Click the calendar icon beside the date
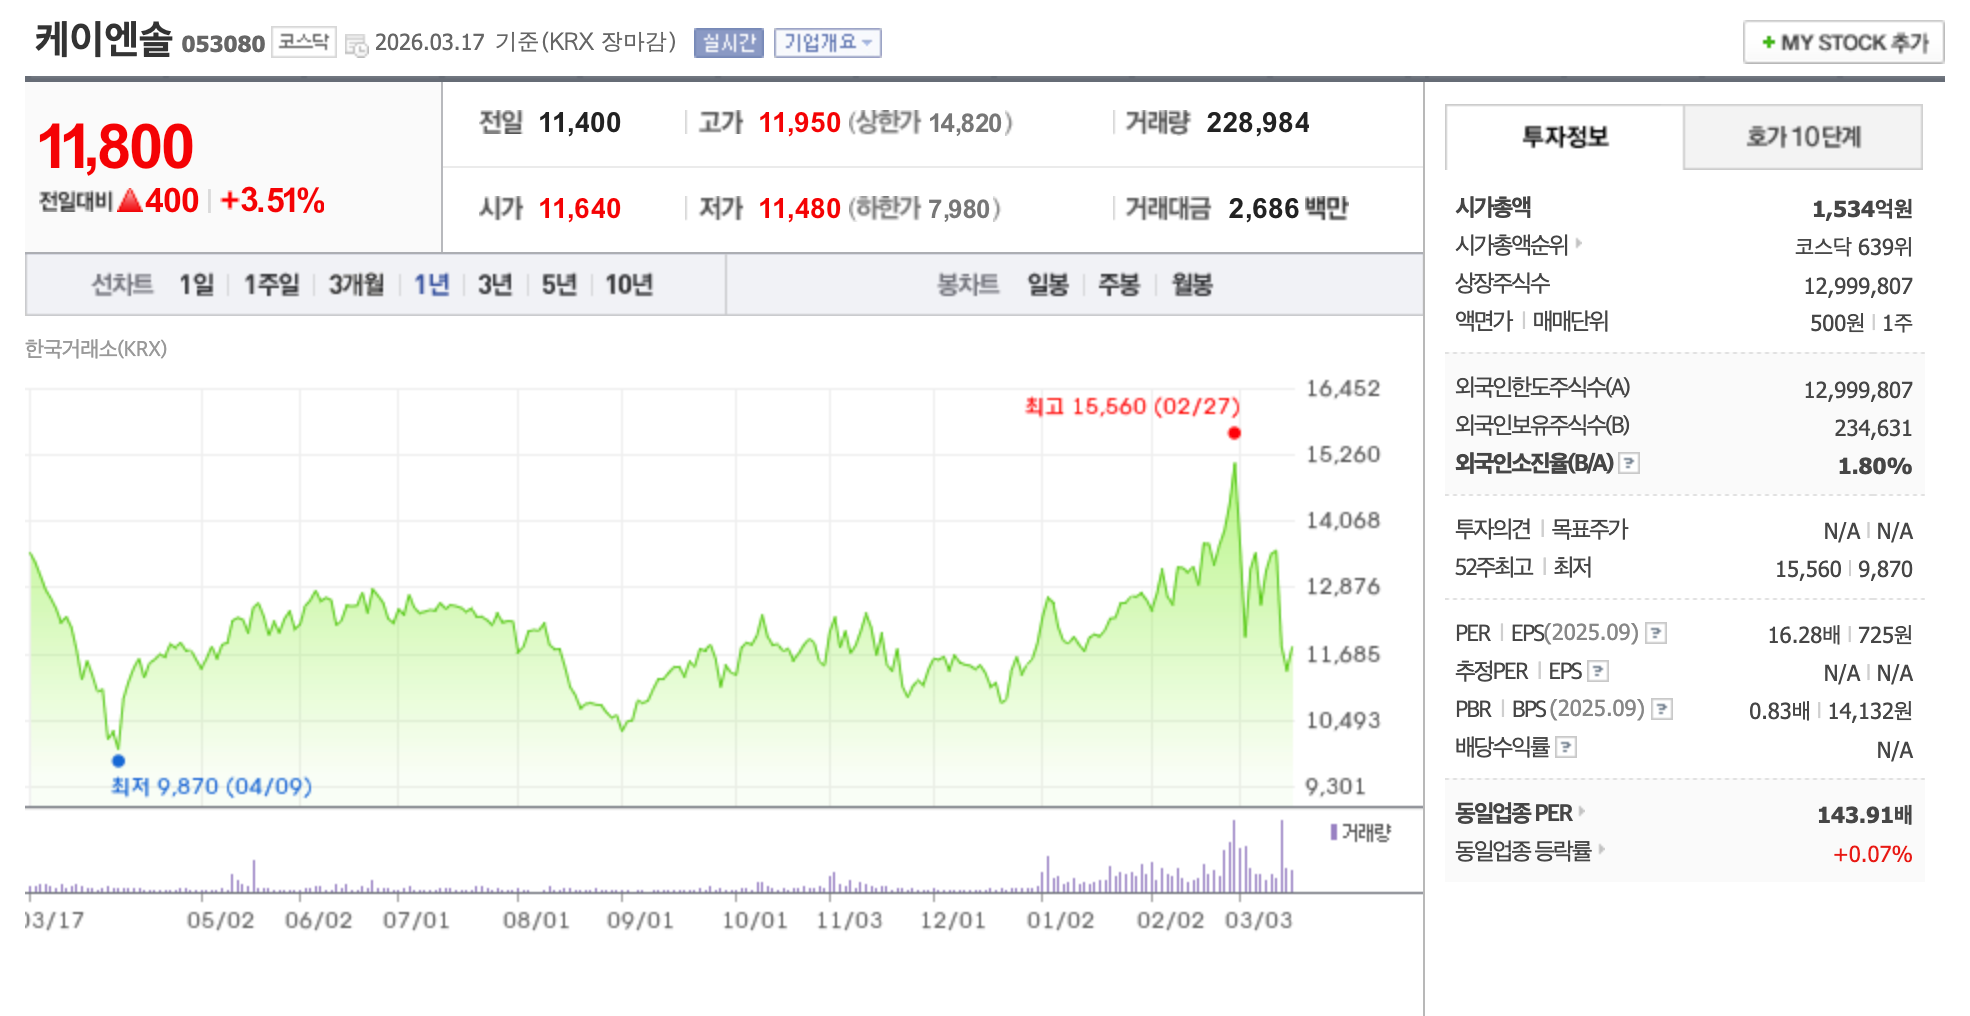This screenshot has width=1970, height=1016. [356, 45]
